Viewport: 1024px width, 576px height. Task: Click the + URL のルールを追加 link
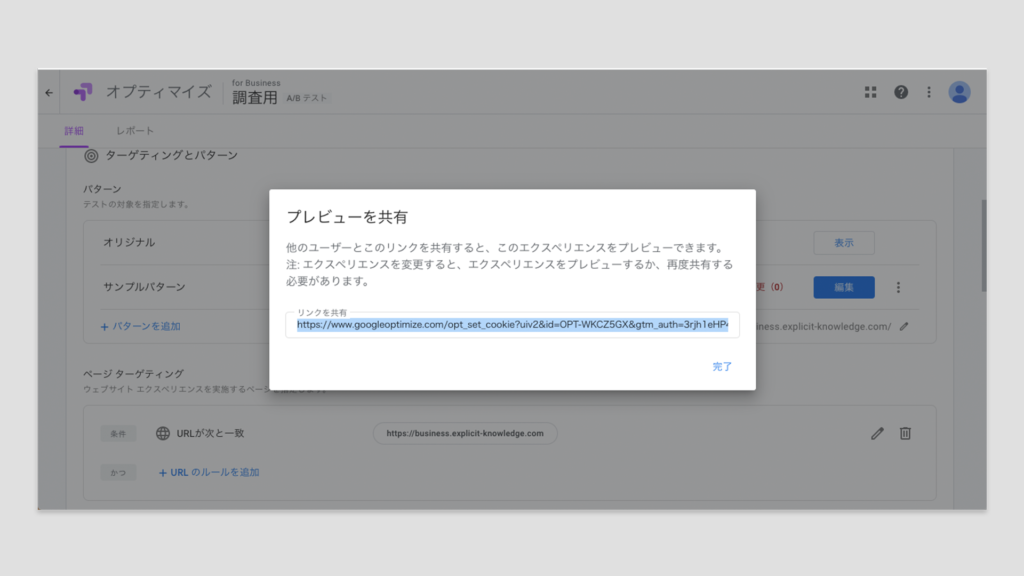[209, 472]
